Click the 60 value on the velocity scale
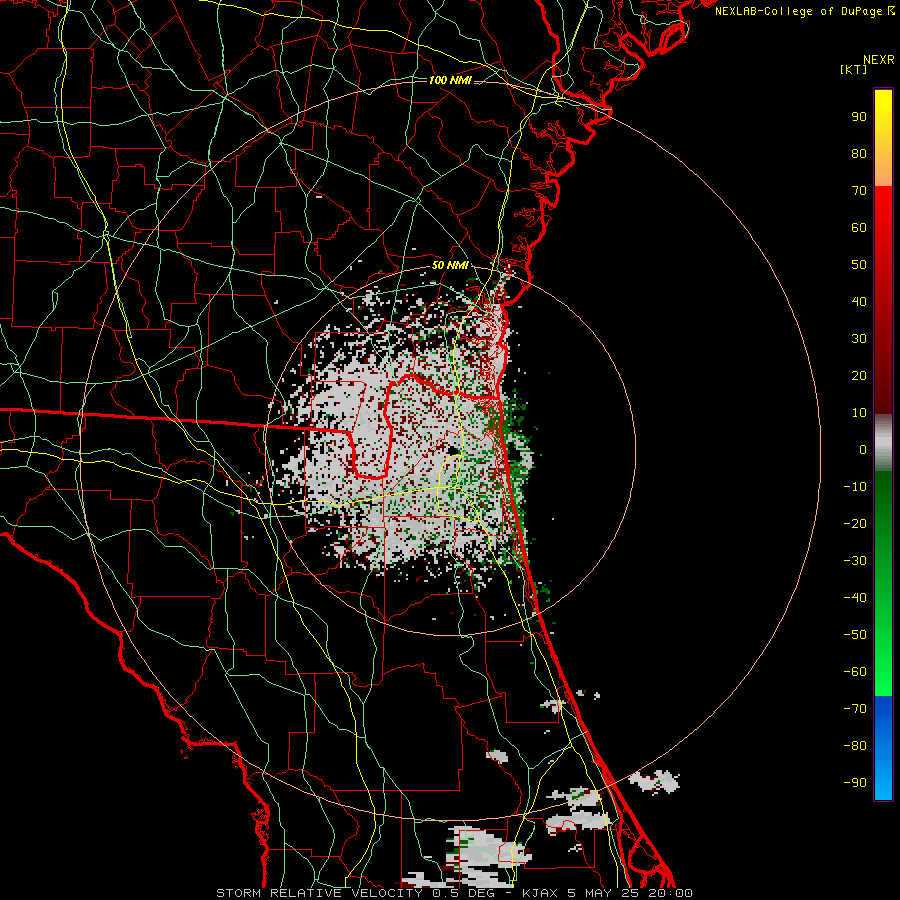This screenshot has height=900, width=900. 859,228
